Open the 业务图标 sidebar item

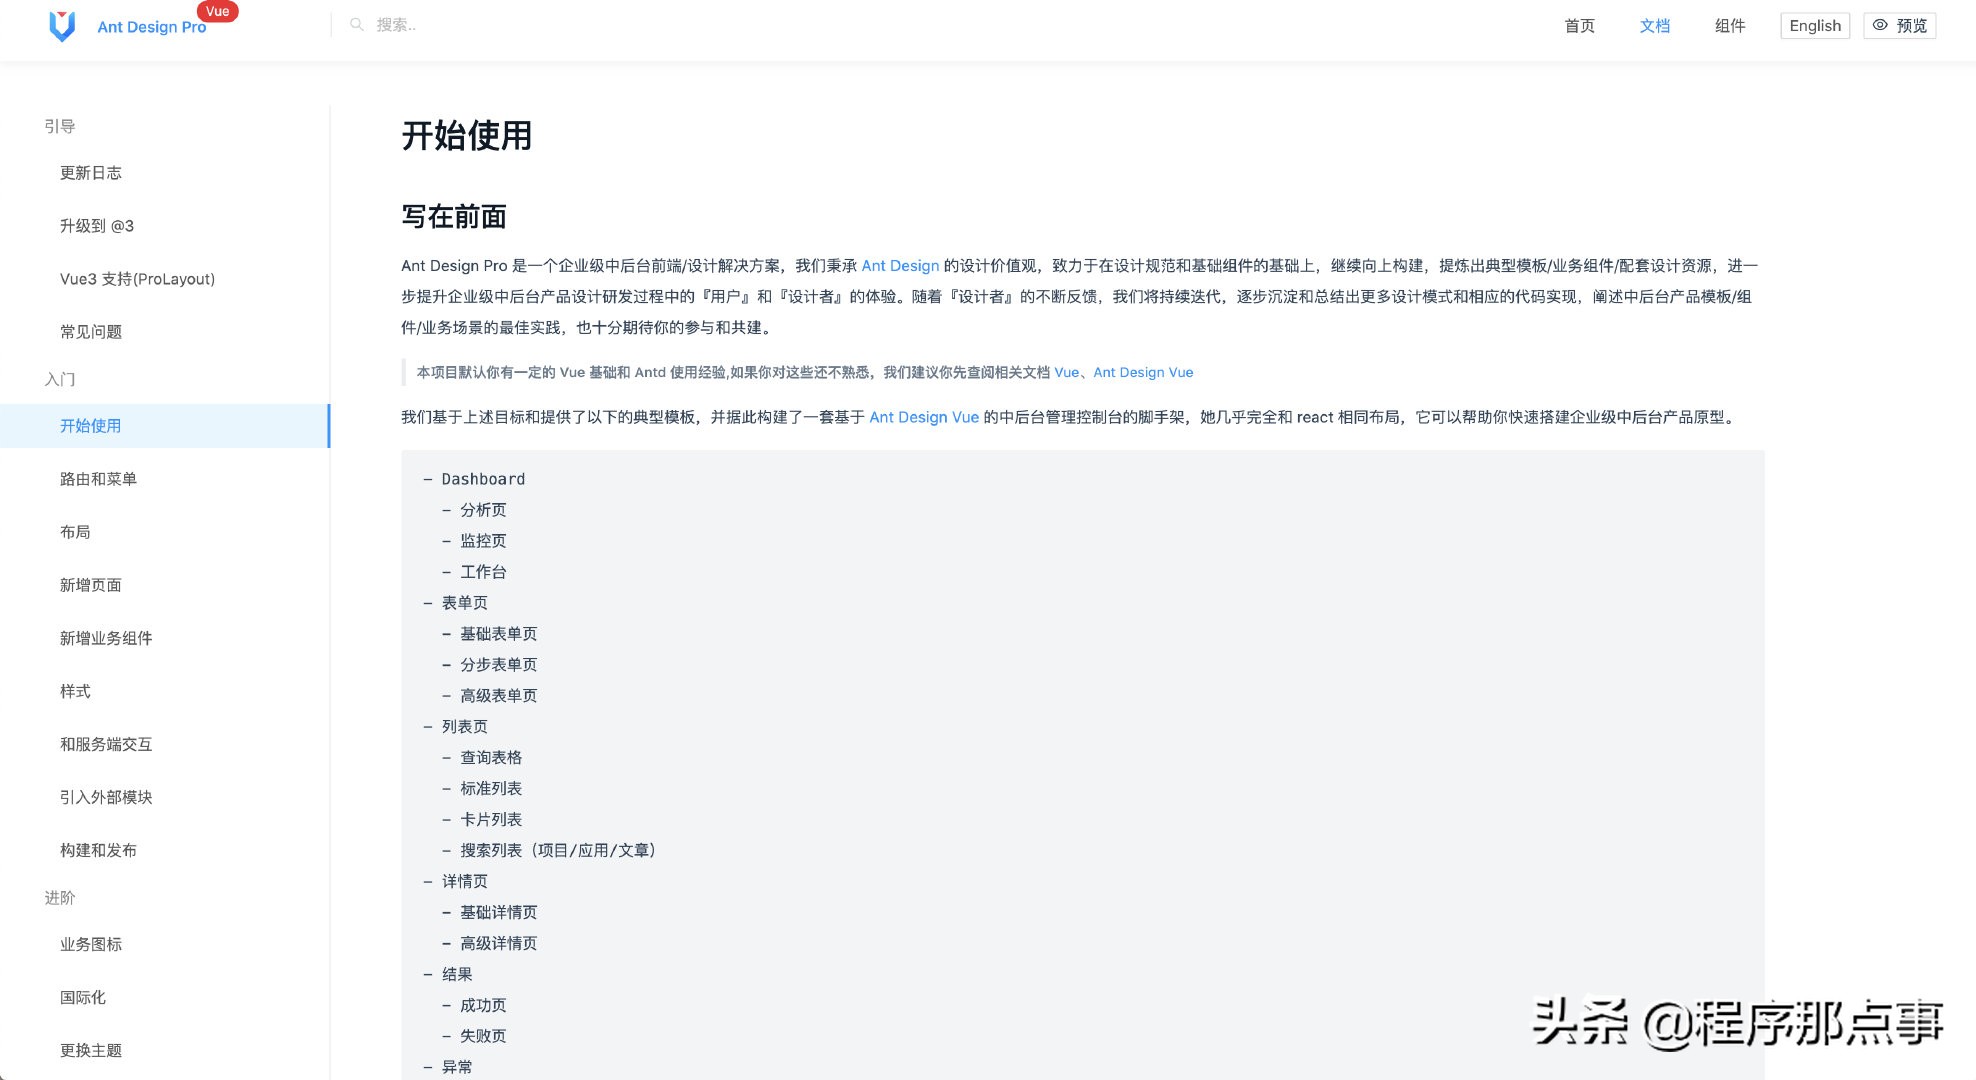coord(91,944)
